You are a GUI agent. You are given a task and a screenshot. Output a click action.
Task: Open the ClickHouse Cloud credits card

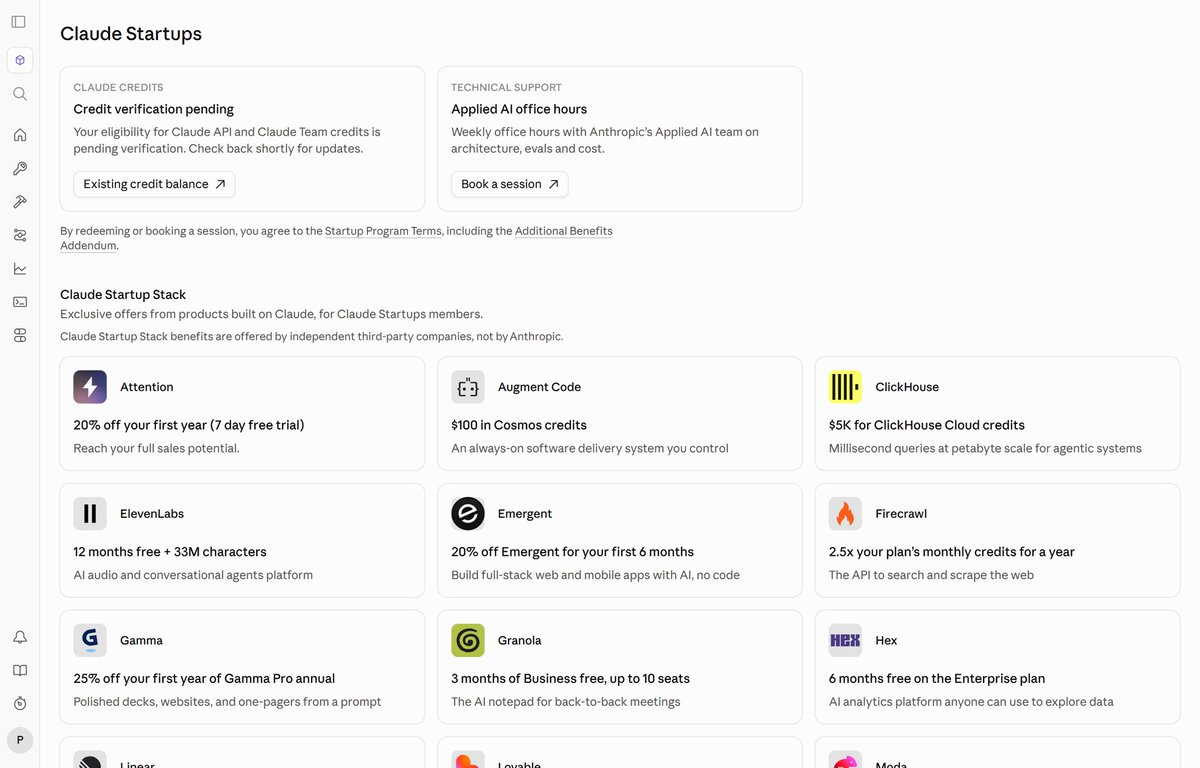pos(997,413)
